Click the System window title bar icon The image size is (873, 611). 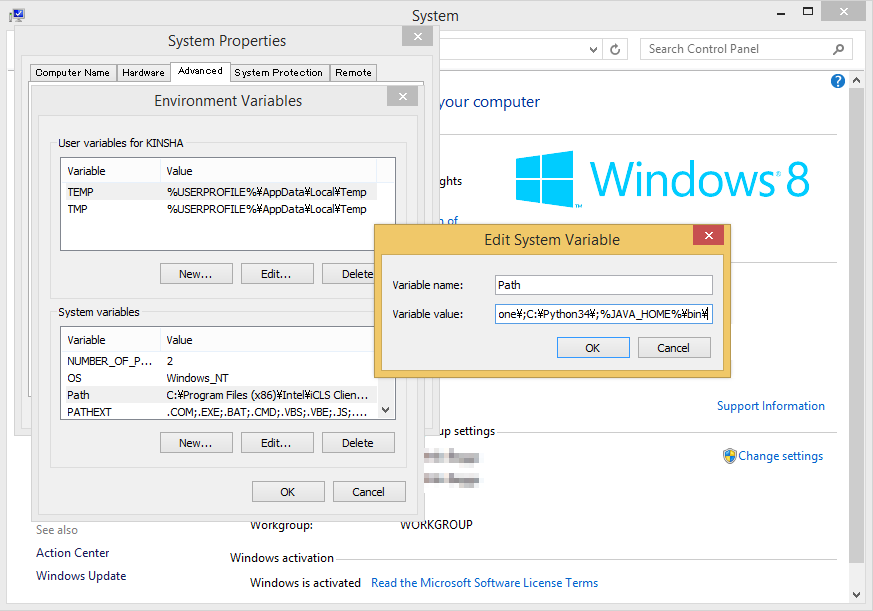(16, 15)
